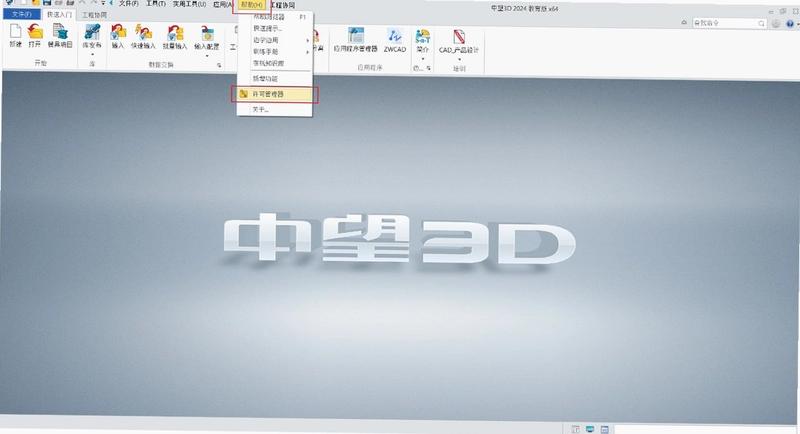800x434 pixels.
Task: Open the quick access toolbar customize dropdown
Action: pyautogui.click(x=103, y=3)
